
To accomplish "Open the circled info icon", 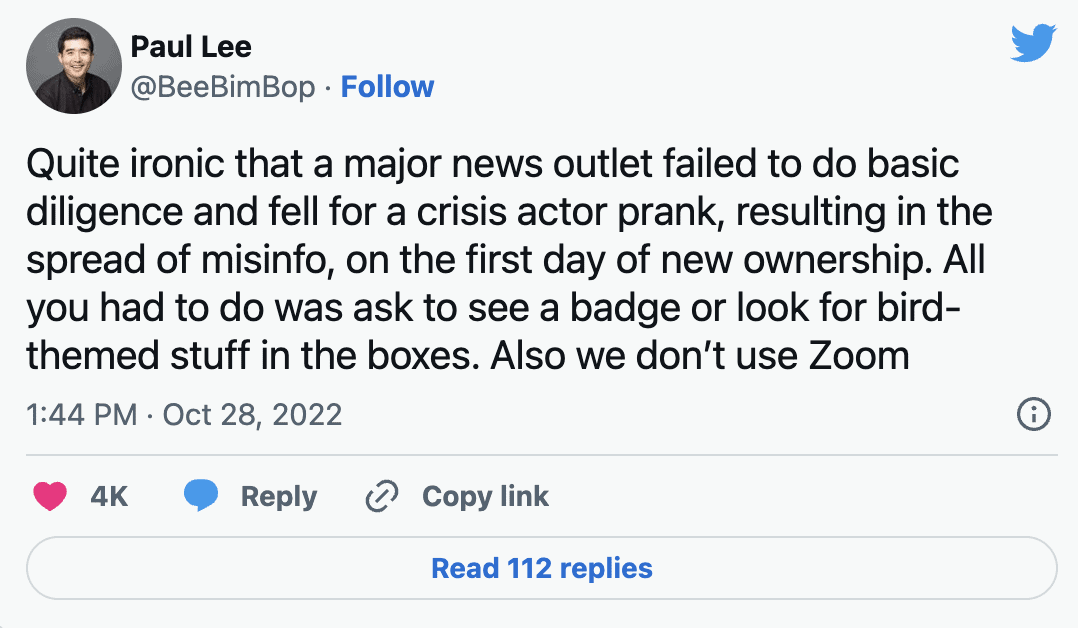I will [x=1036, y=414].
